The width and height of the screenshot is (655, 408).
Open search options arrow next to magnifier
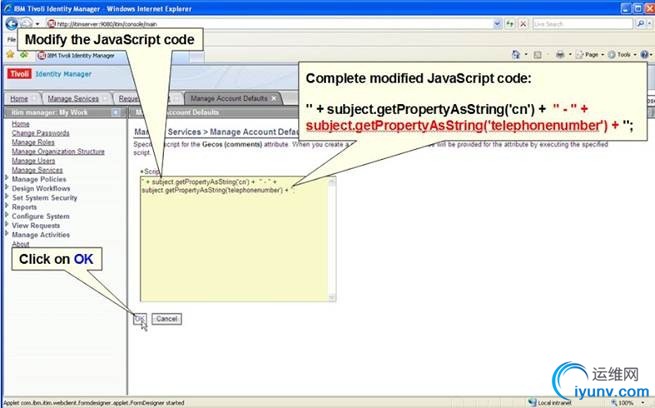(x=650, y=24)
